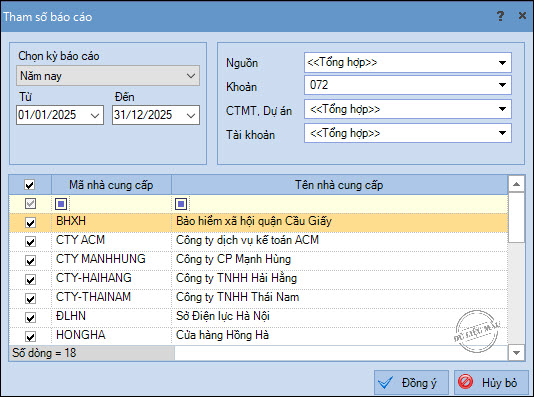Sort by Mã nhà cung cấp column header

[x=111, y=185]
